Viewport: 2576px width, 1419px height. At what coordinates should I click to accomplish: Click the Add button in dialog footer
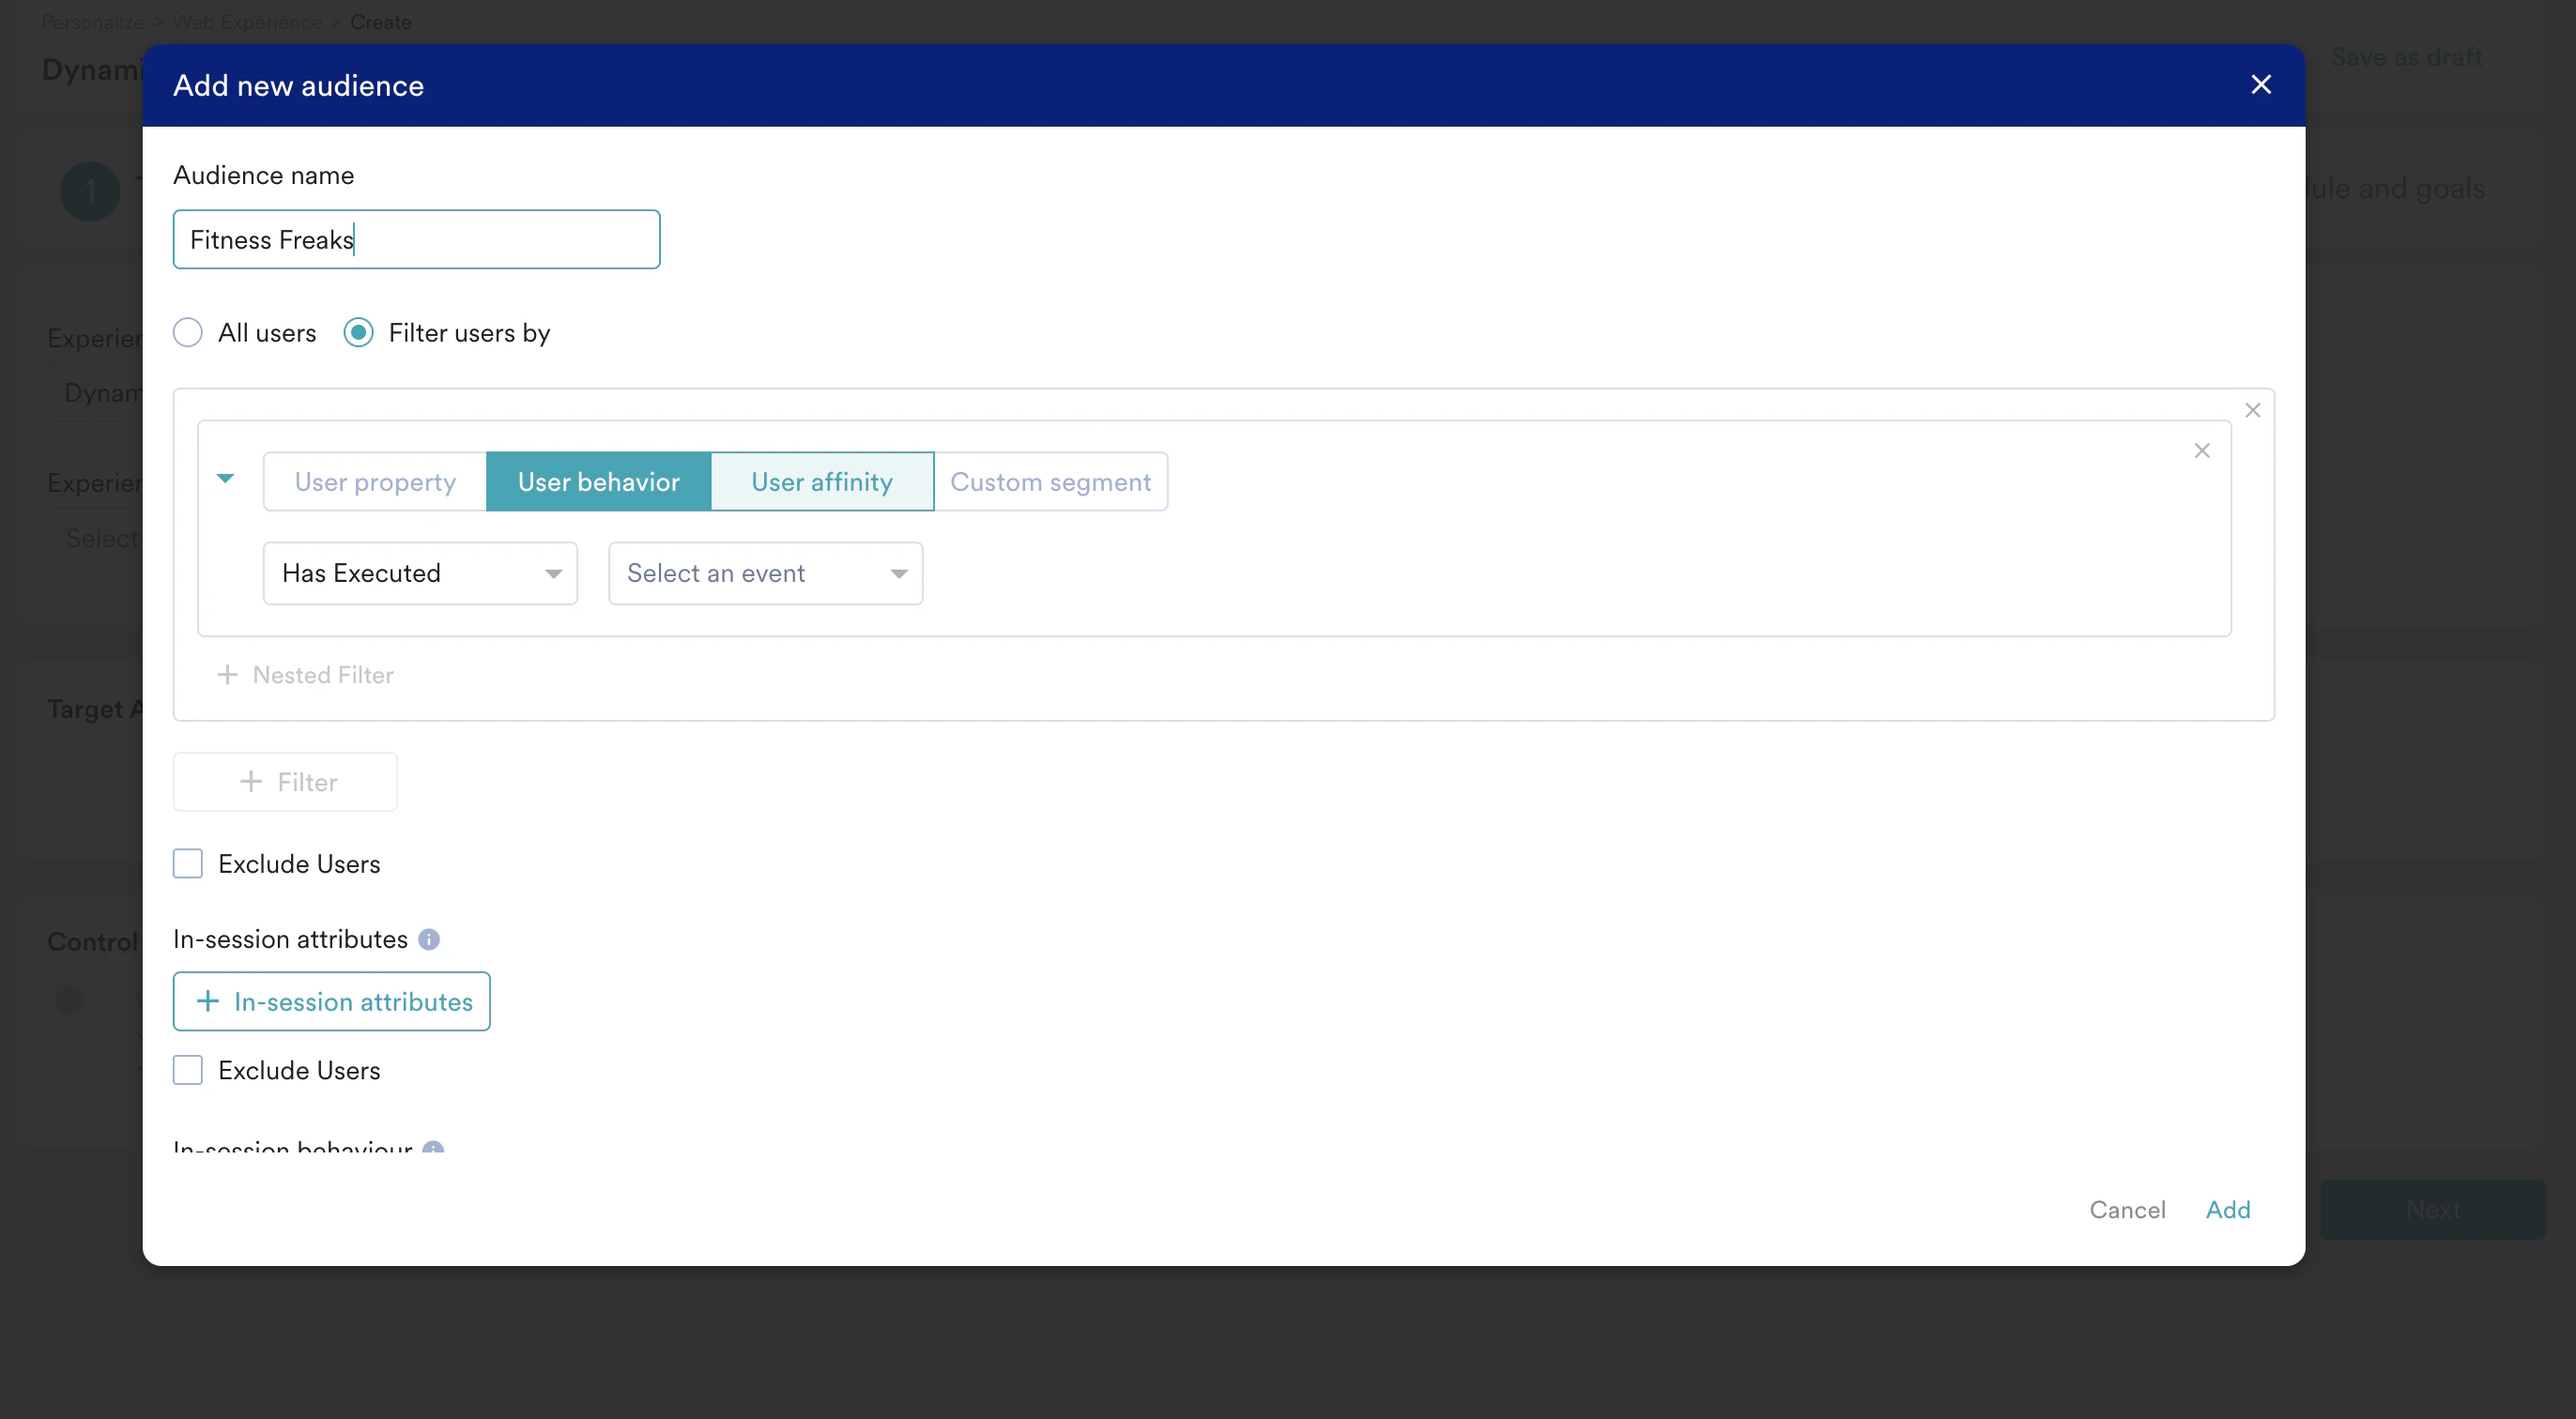tap(2227, 1209)
